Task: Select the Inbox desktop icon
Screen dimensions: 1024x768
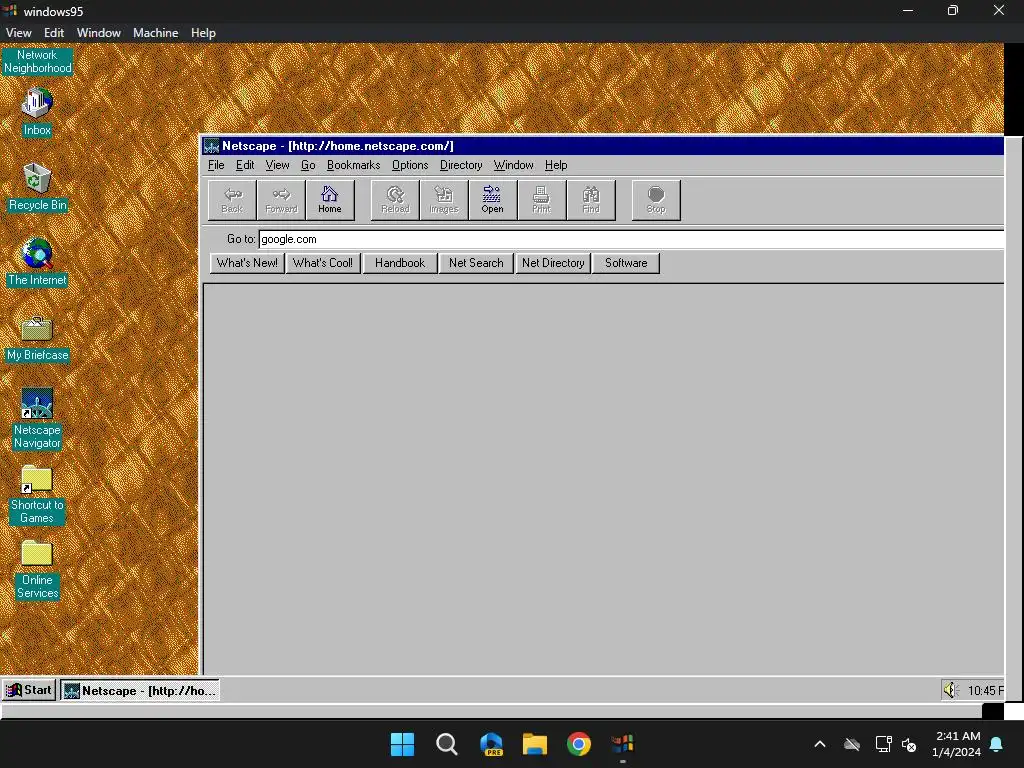Action: [37, 112]
